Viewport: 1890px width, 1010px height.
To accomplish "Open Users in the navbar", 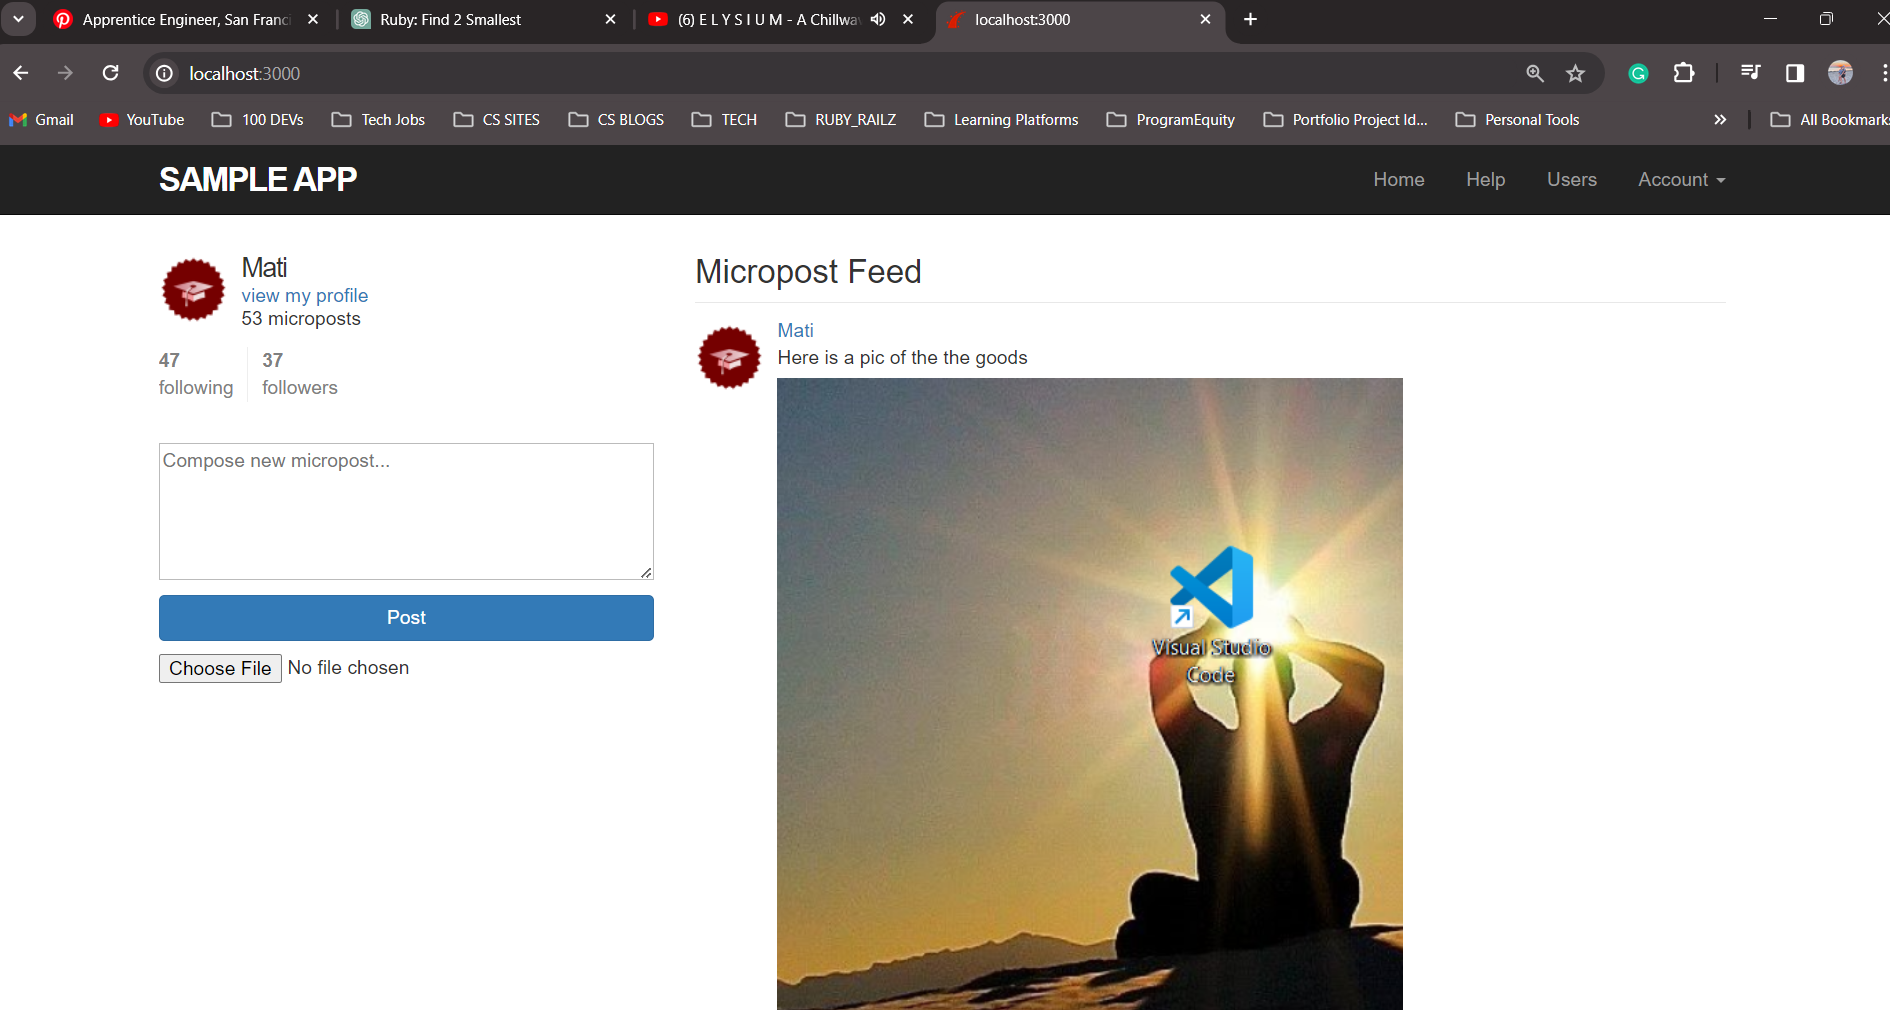I will pos(1571,179).
